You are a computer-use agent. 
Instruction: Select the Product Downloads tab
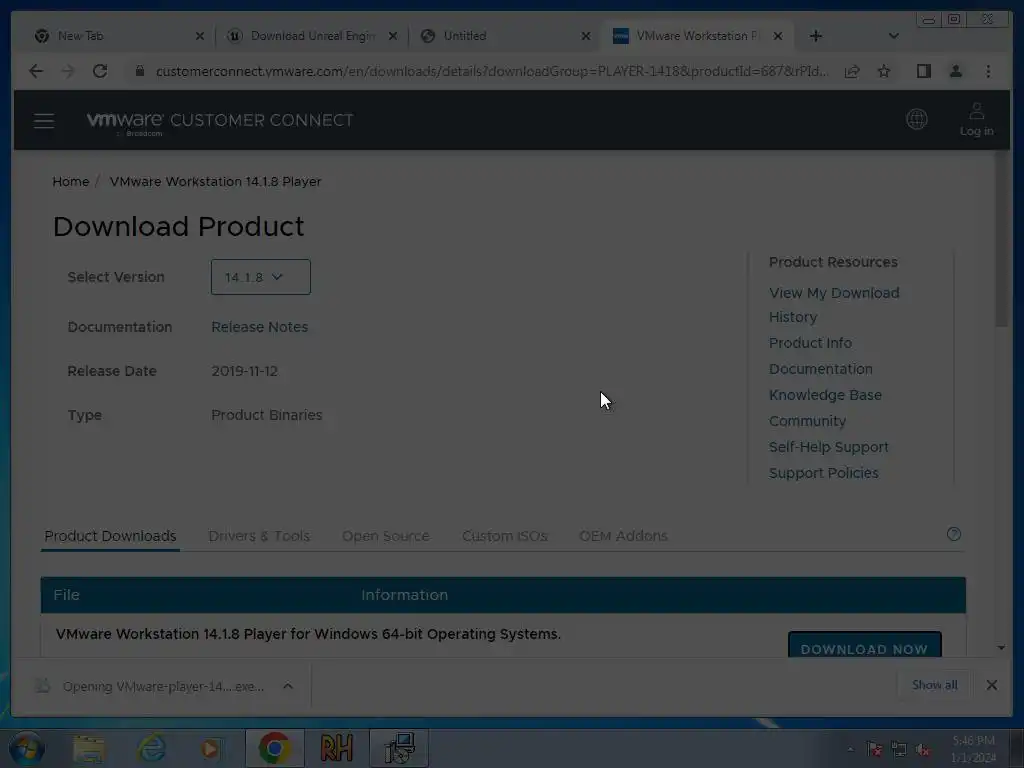point(110,536)
